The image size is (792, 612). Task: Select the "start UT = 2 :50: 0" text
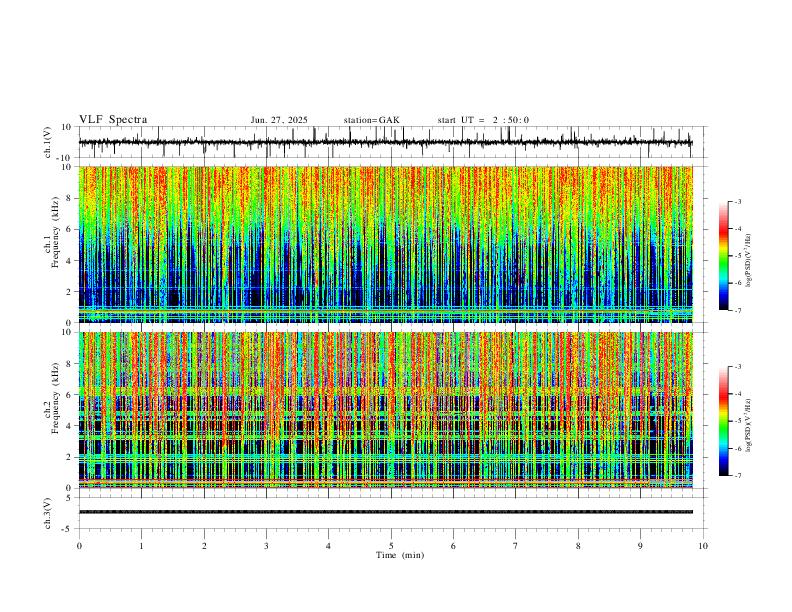point(483,120)
